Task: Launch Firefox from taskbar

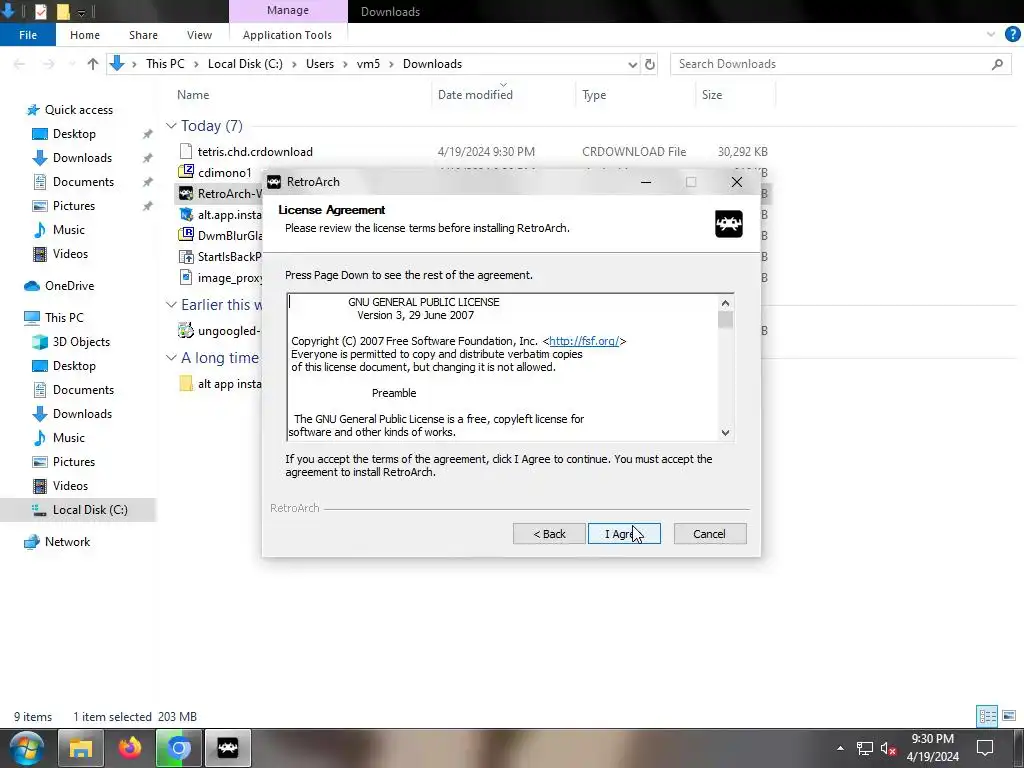Action: click(x=130, y=748)
